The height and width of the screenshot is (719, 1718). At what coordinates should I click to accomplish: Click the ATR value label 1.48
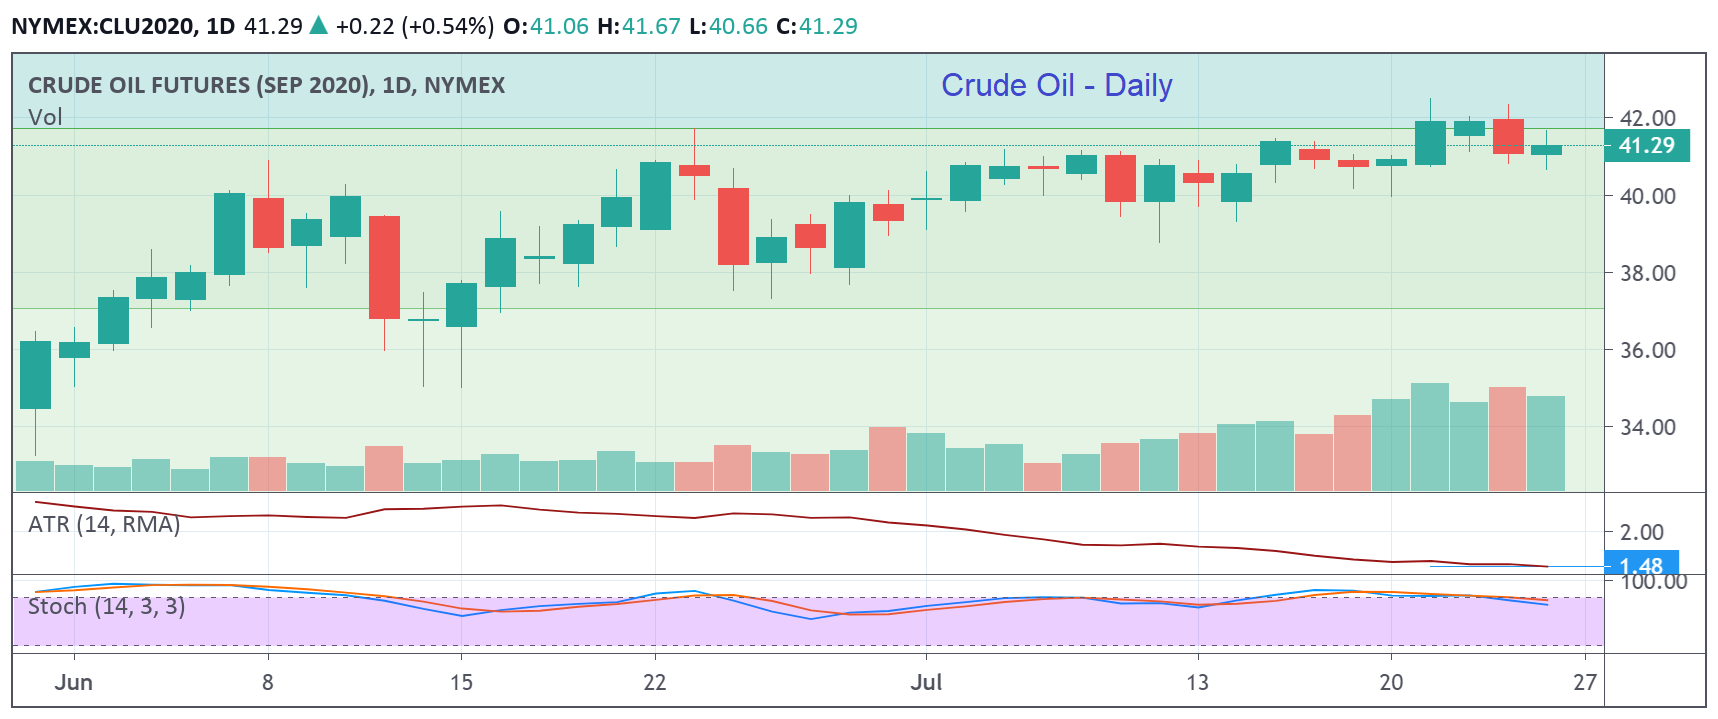click(x=1641, y=565)
